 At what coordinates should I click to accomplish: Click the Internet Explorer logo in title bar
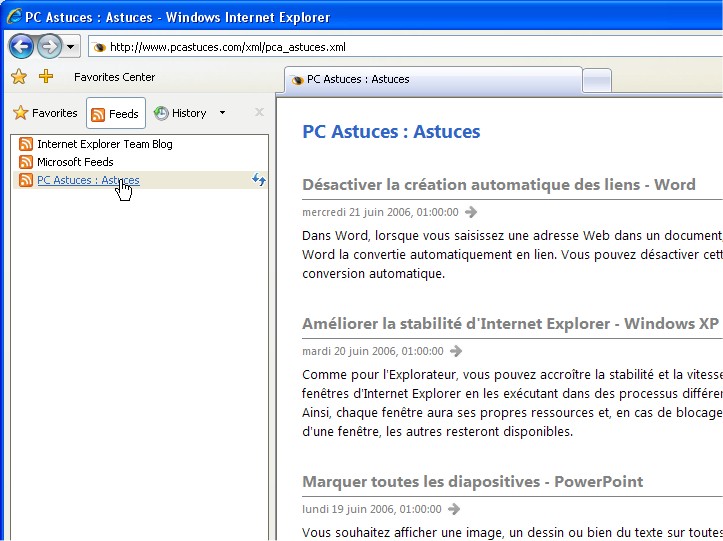point(14,17)
